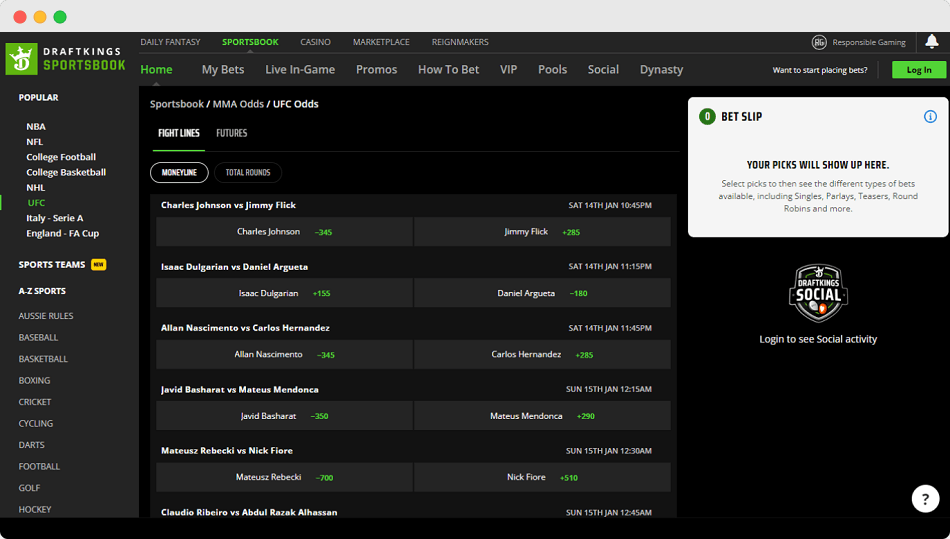This screenshot has width=950, height=539.
Task: Click the Log In button
Action: pyautogui.click(x=919, y=70)
